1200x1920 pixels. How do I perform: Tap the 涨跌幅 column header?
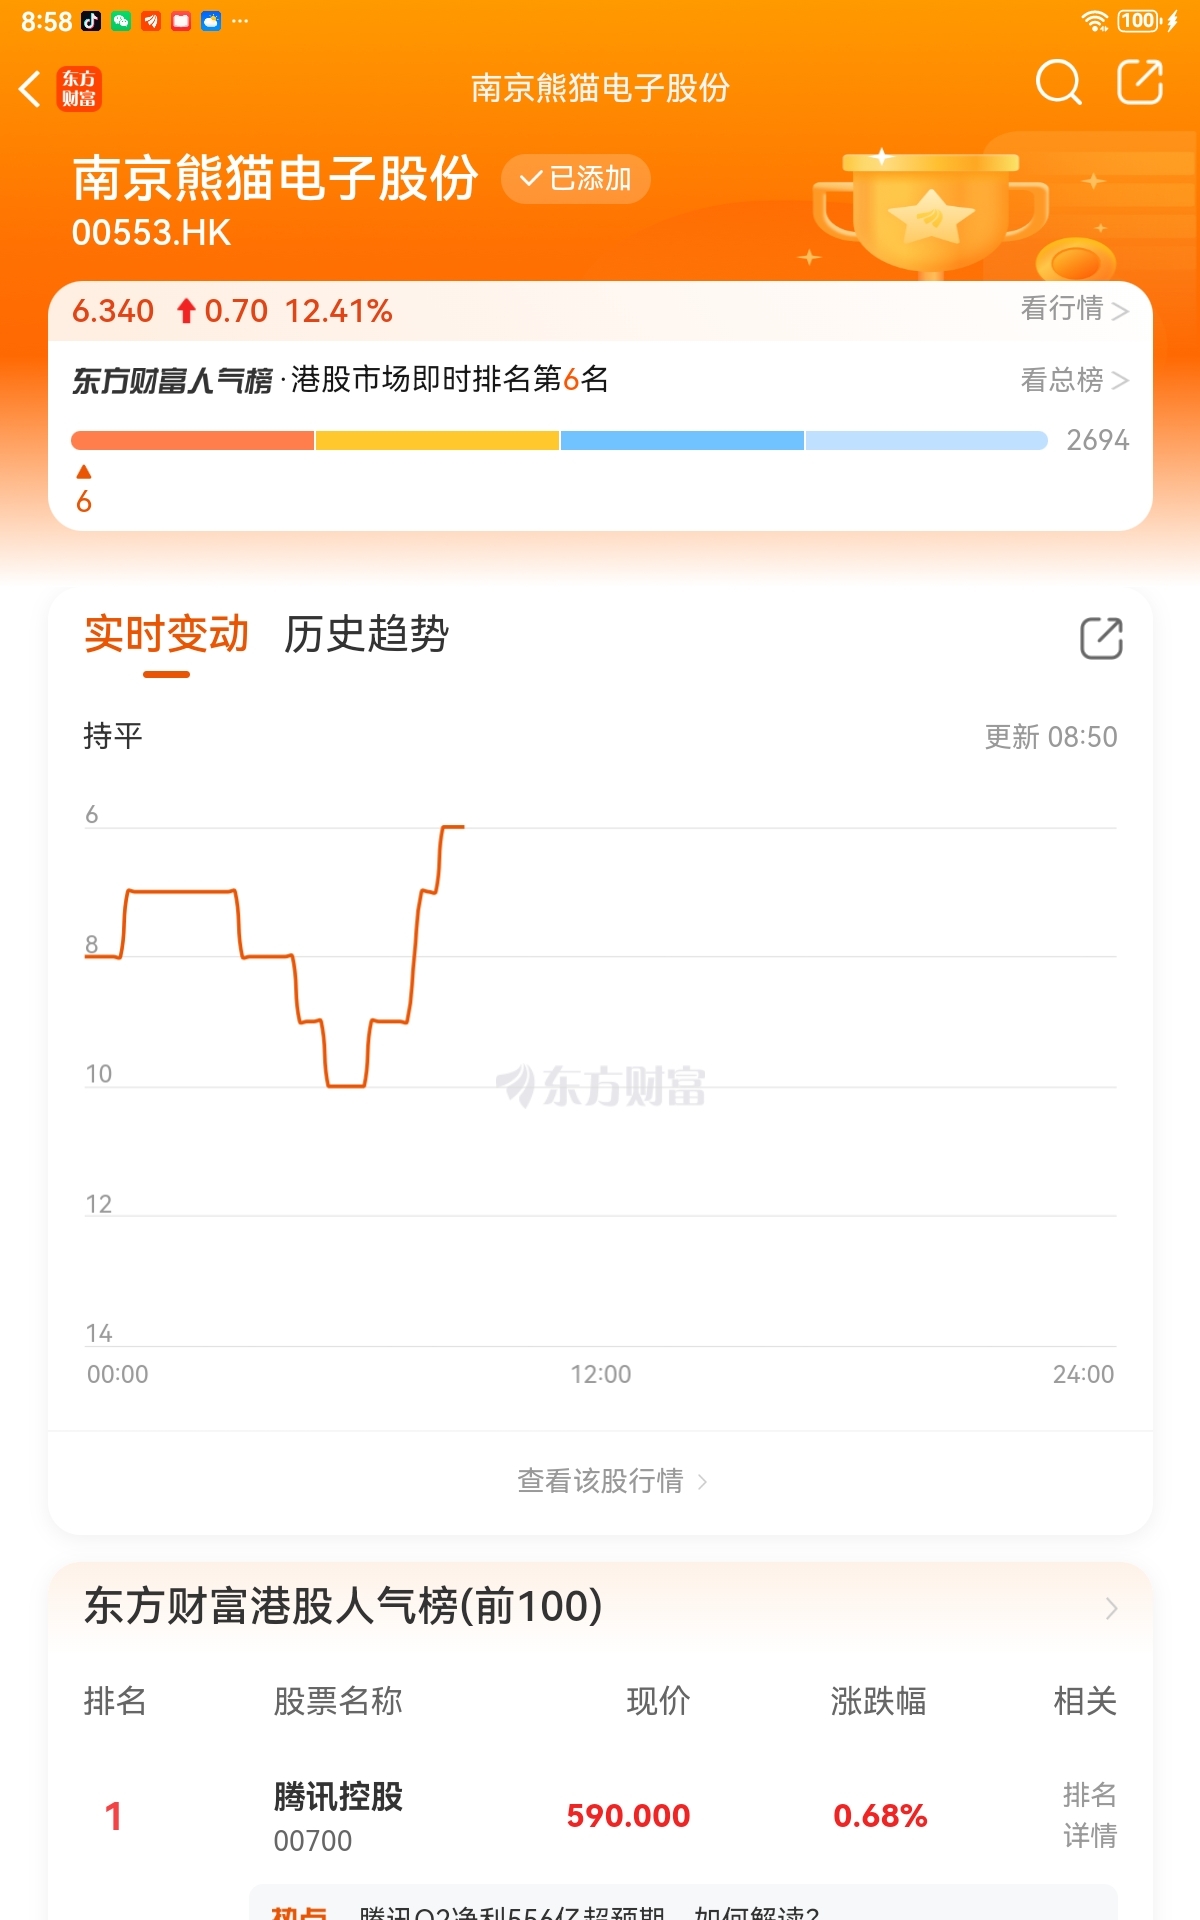click(x=878, y=1700)
